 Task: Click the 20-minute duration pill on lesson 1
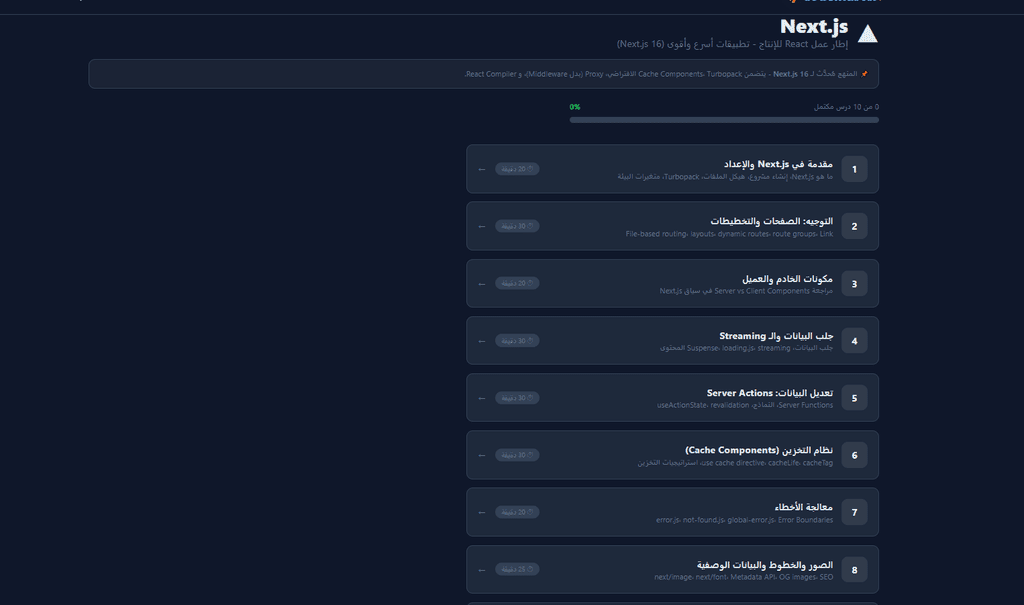click(517, 169)
